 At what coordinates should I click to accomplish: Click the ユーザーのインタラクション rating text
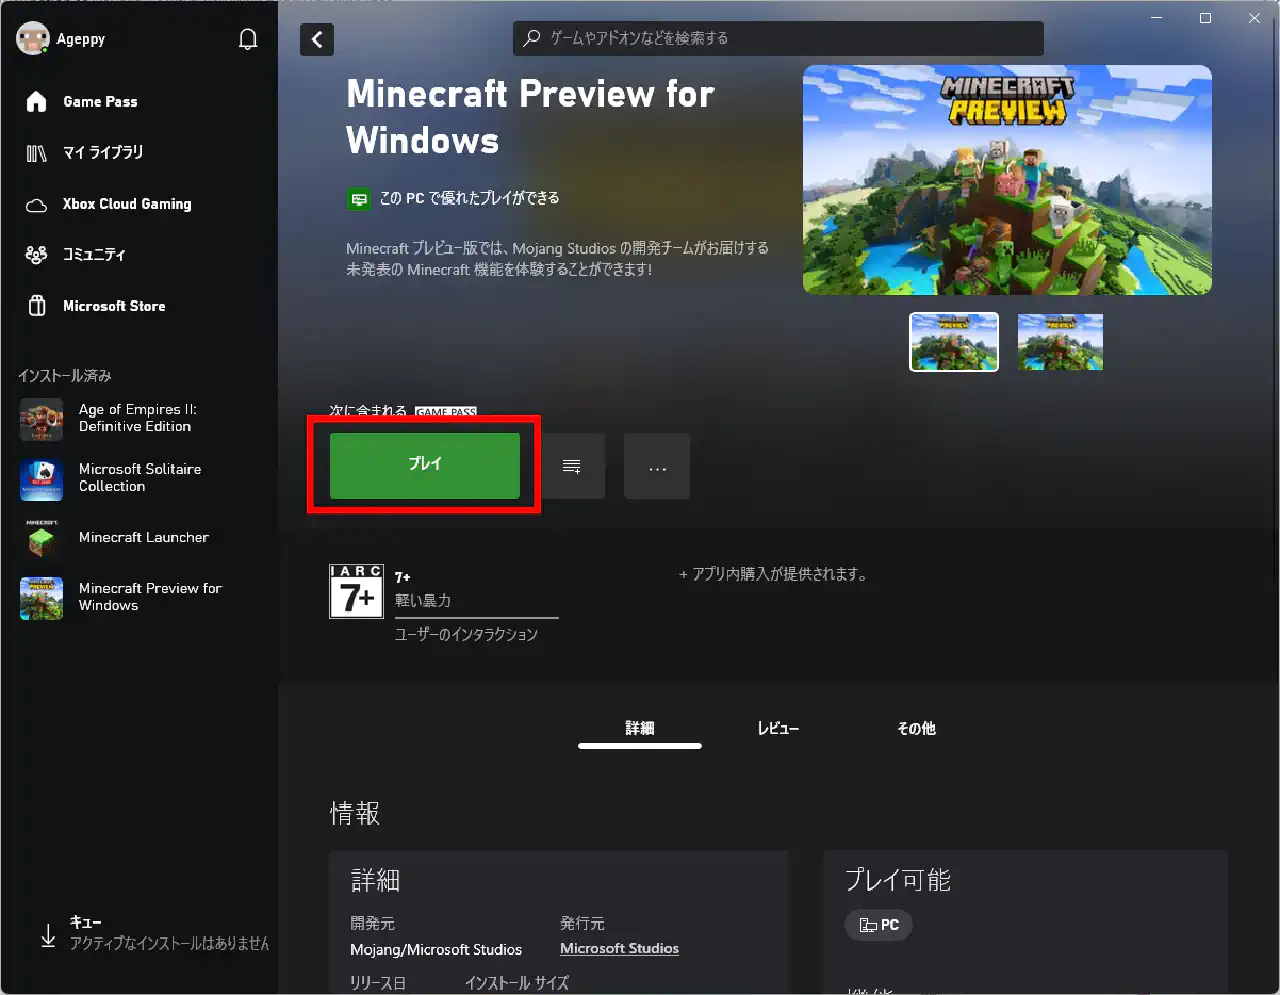coord(466,634)
